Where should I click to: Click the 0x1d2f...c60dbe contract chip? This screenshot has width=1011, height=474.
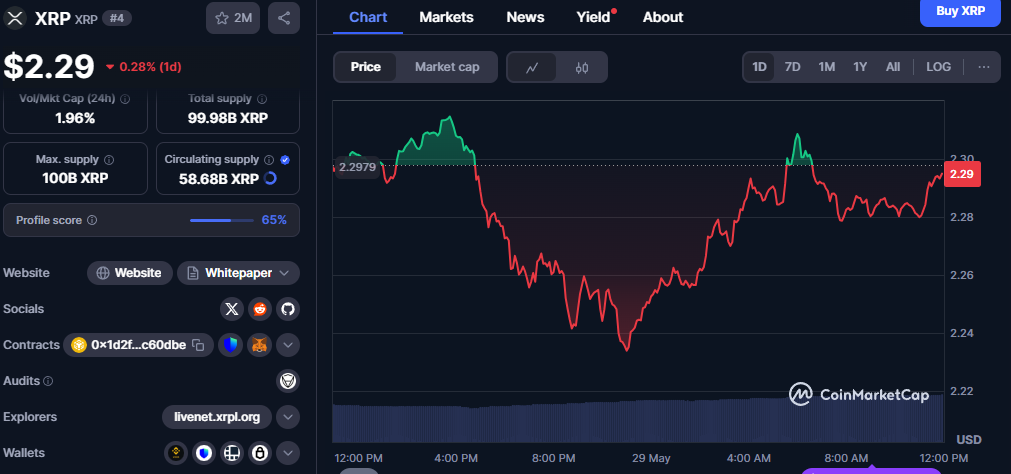tap(138, 345)
